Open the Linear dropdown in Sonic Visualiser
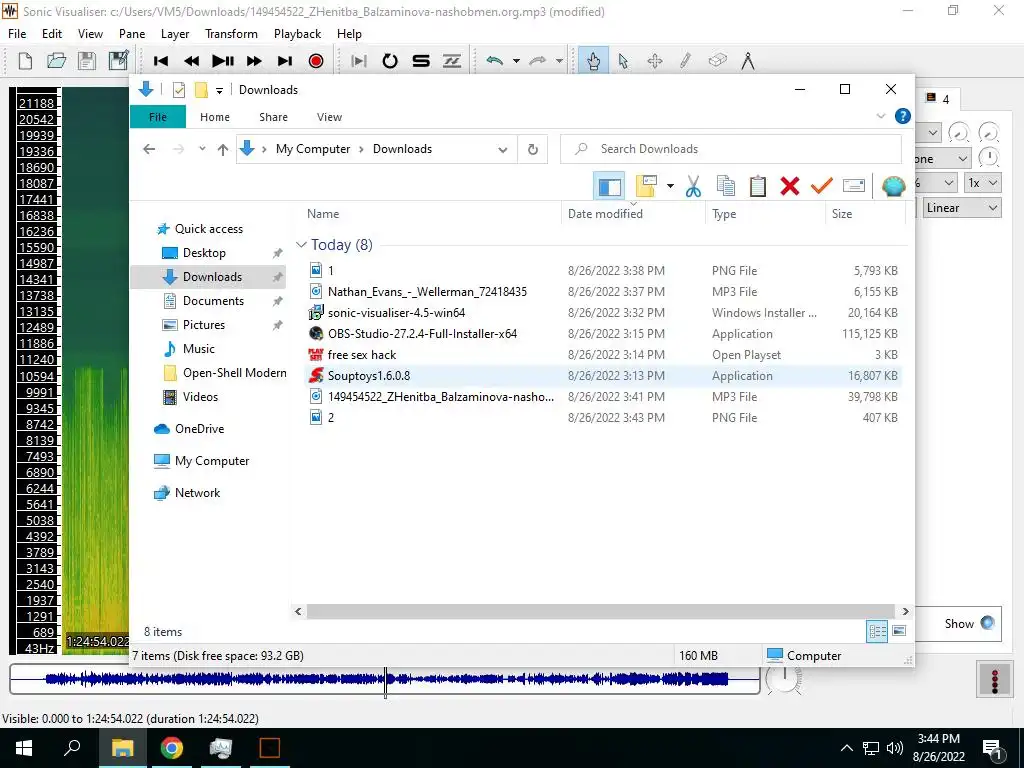Viewport: 1024px width, 768px height. (961, 208)
